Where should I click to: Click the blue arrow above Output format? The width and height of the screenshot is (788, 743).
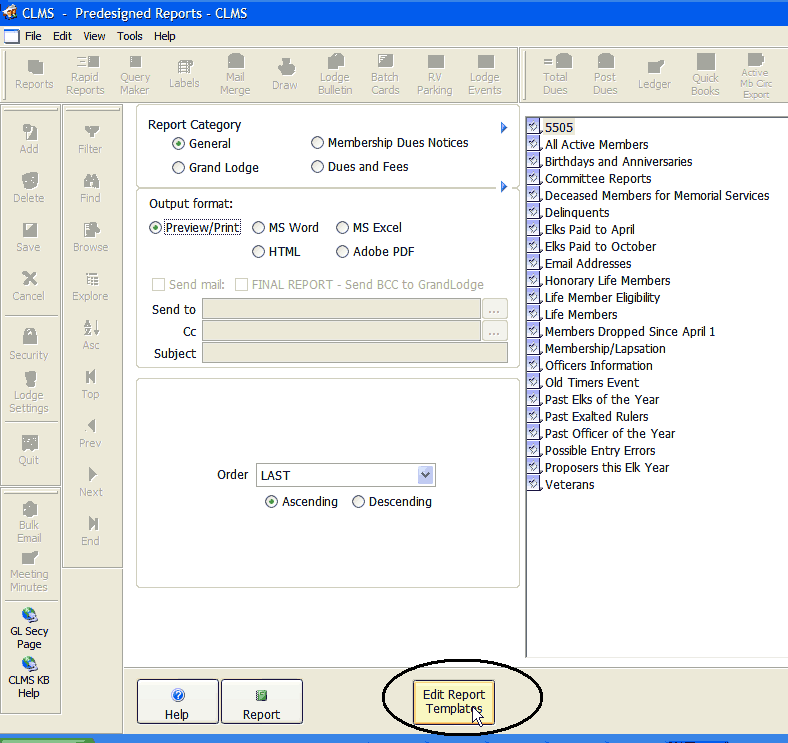(x=505, y=186)
